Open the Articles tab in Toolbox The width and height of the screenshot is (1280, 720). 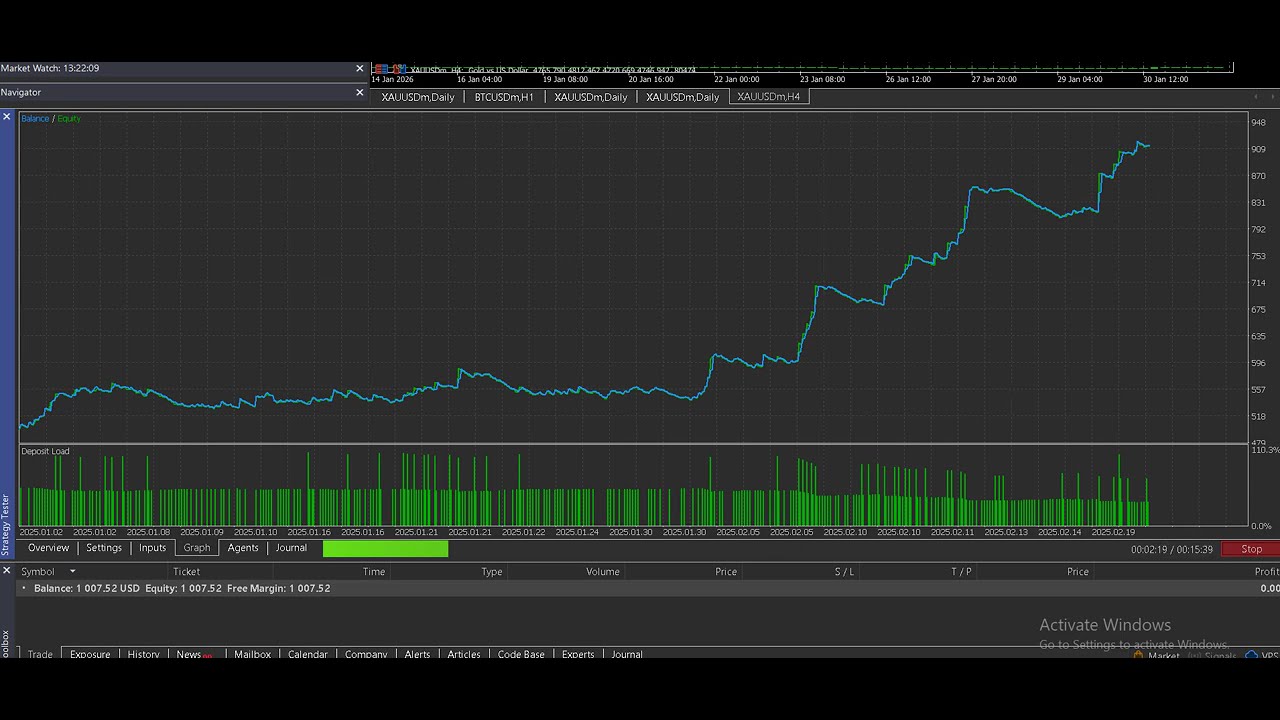tap(464, 654)
